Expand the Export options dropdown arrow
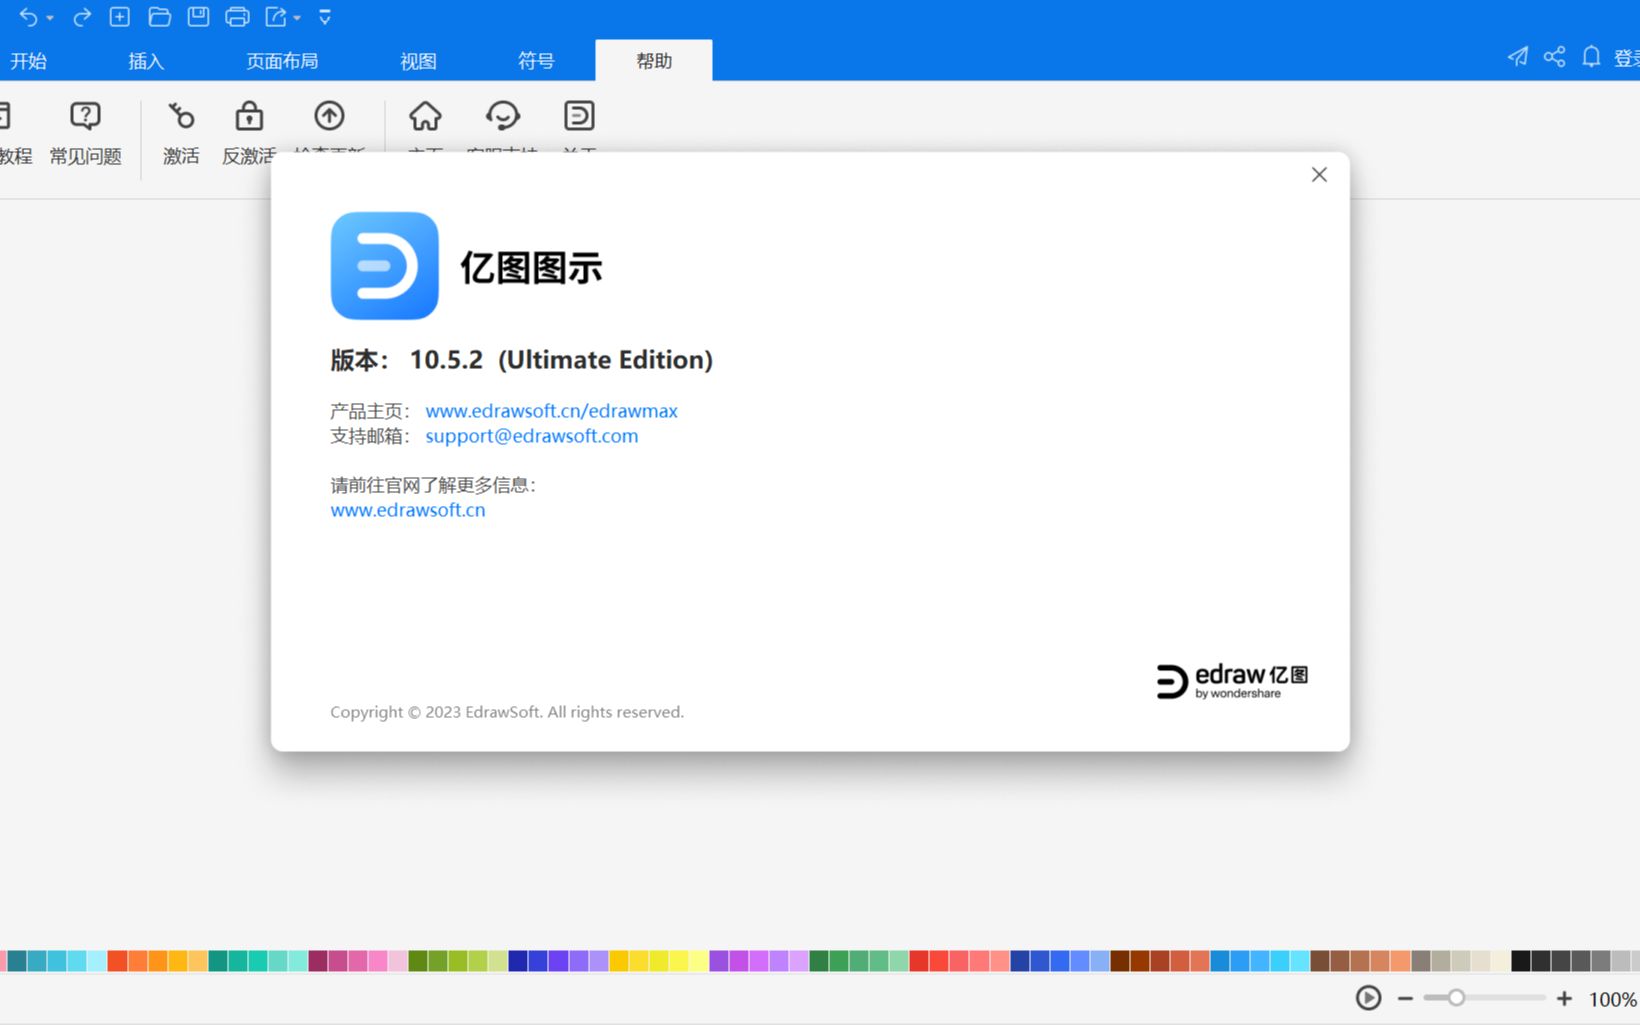The height and width of the screenshot is (1025, 1640). click(x=297, y=18)
